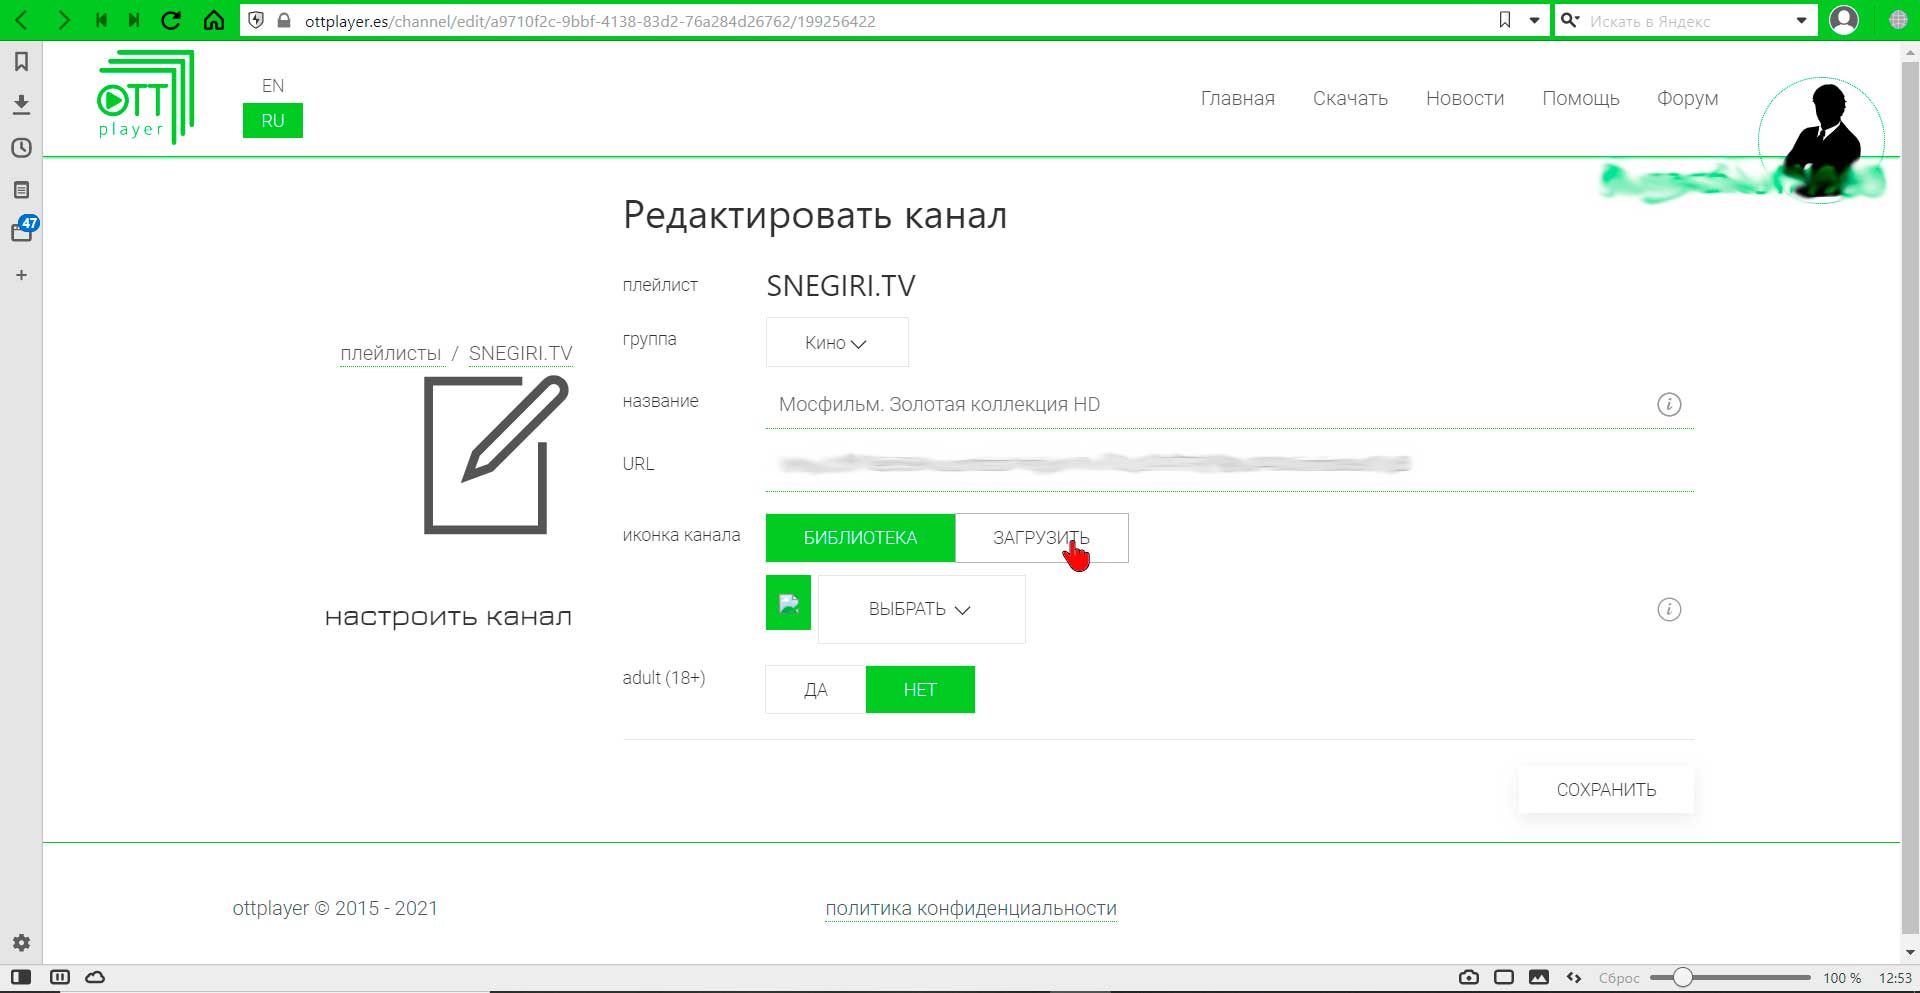Click the address bar URL

point(590,21)
